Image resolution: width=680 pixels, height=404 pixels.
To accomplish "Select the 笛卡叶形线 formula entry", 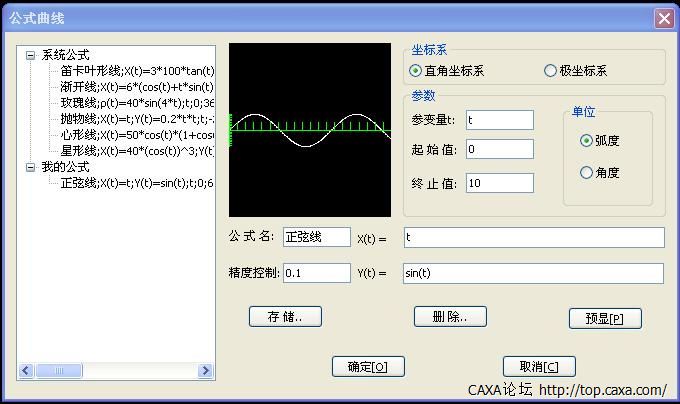I will coord(137,71).
